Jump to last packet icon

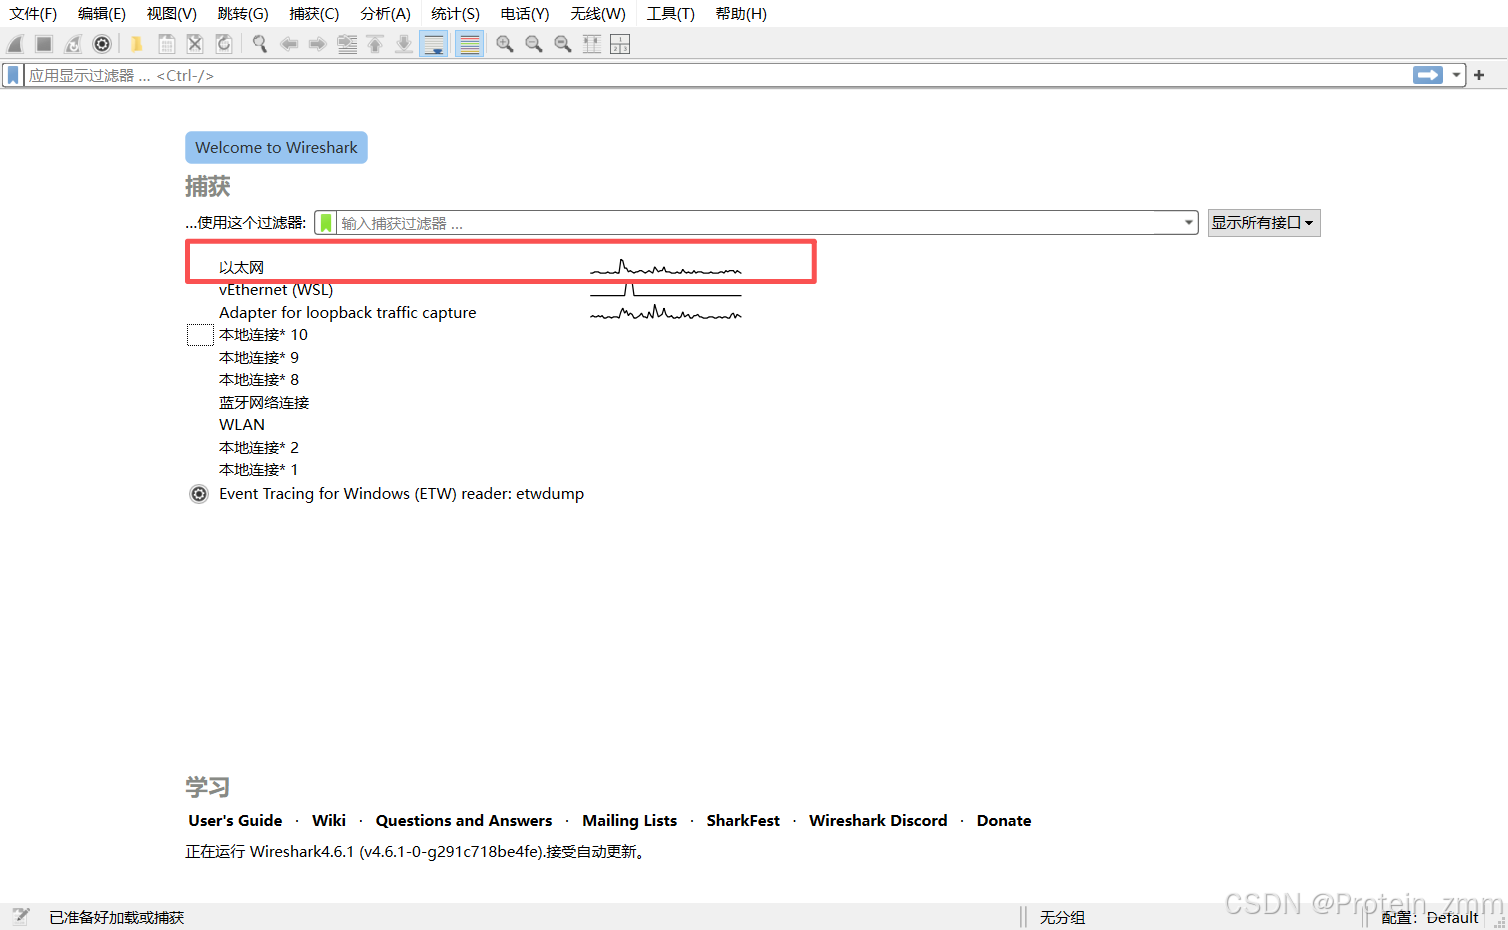(404, 44)
